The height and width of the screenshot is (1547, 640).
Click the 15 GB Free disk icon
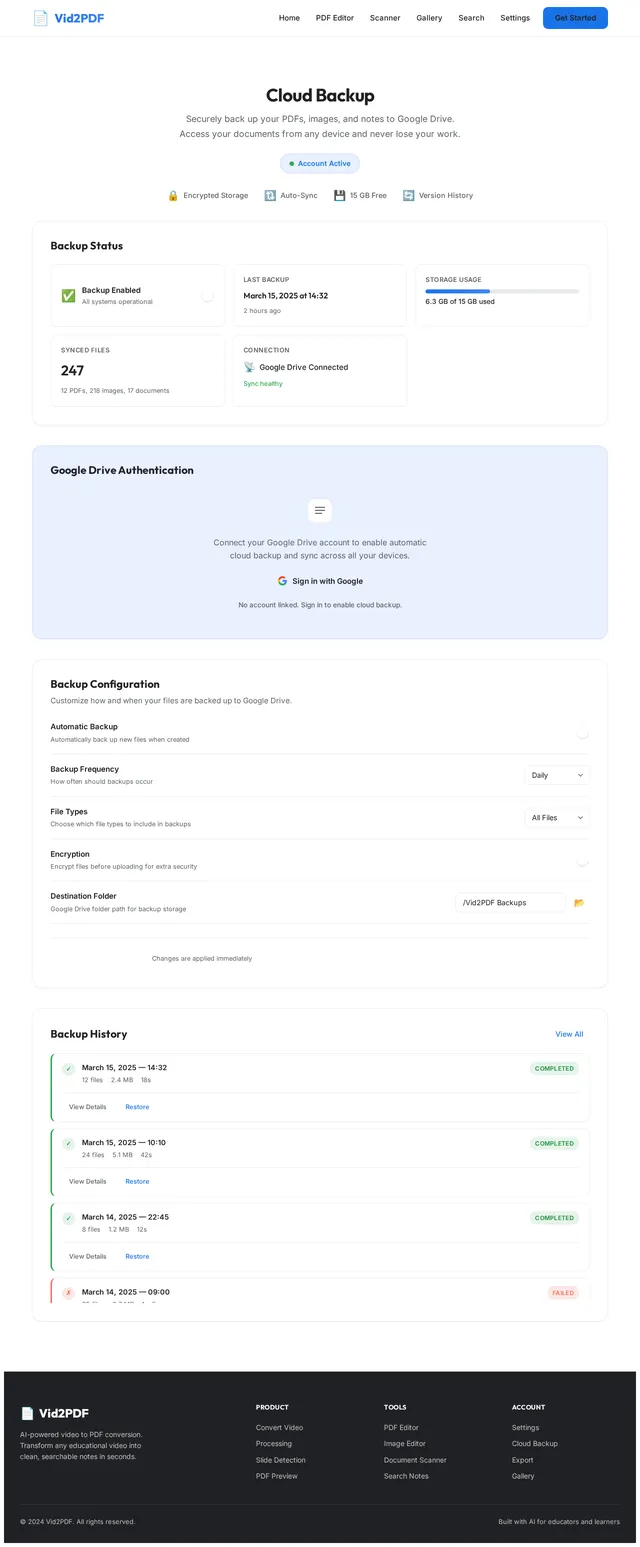pyautogui.click(x=340, y=196)
